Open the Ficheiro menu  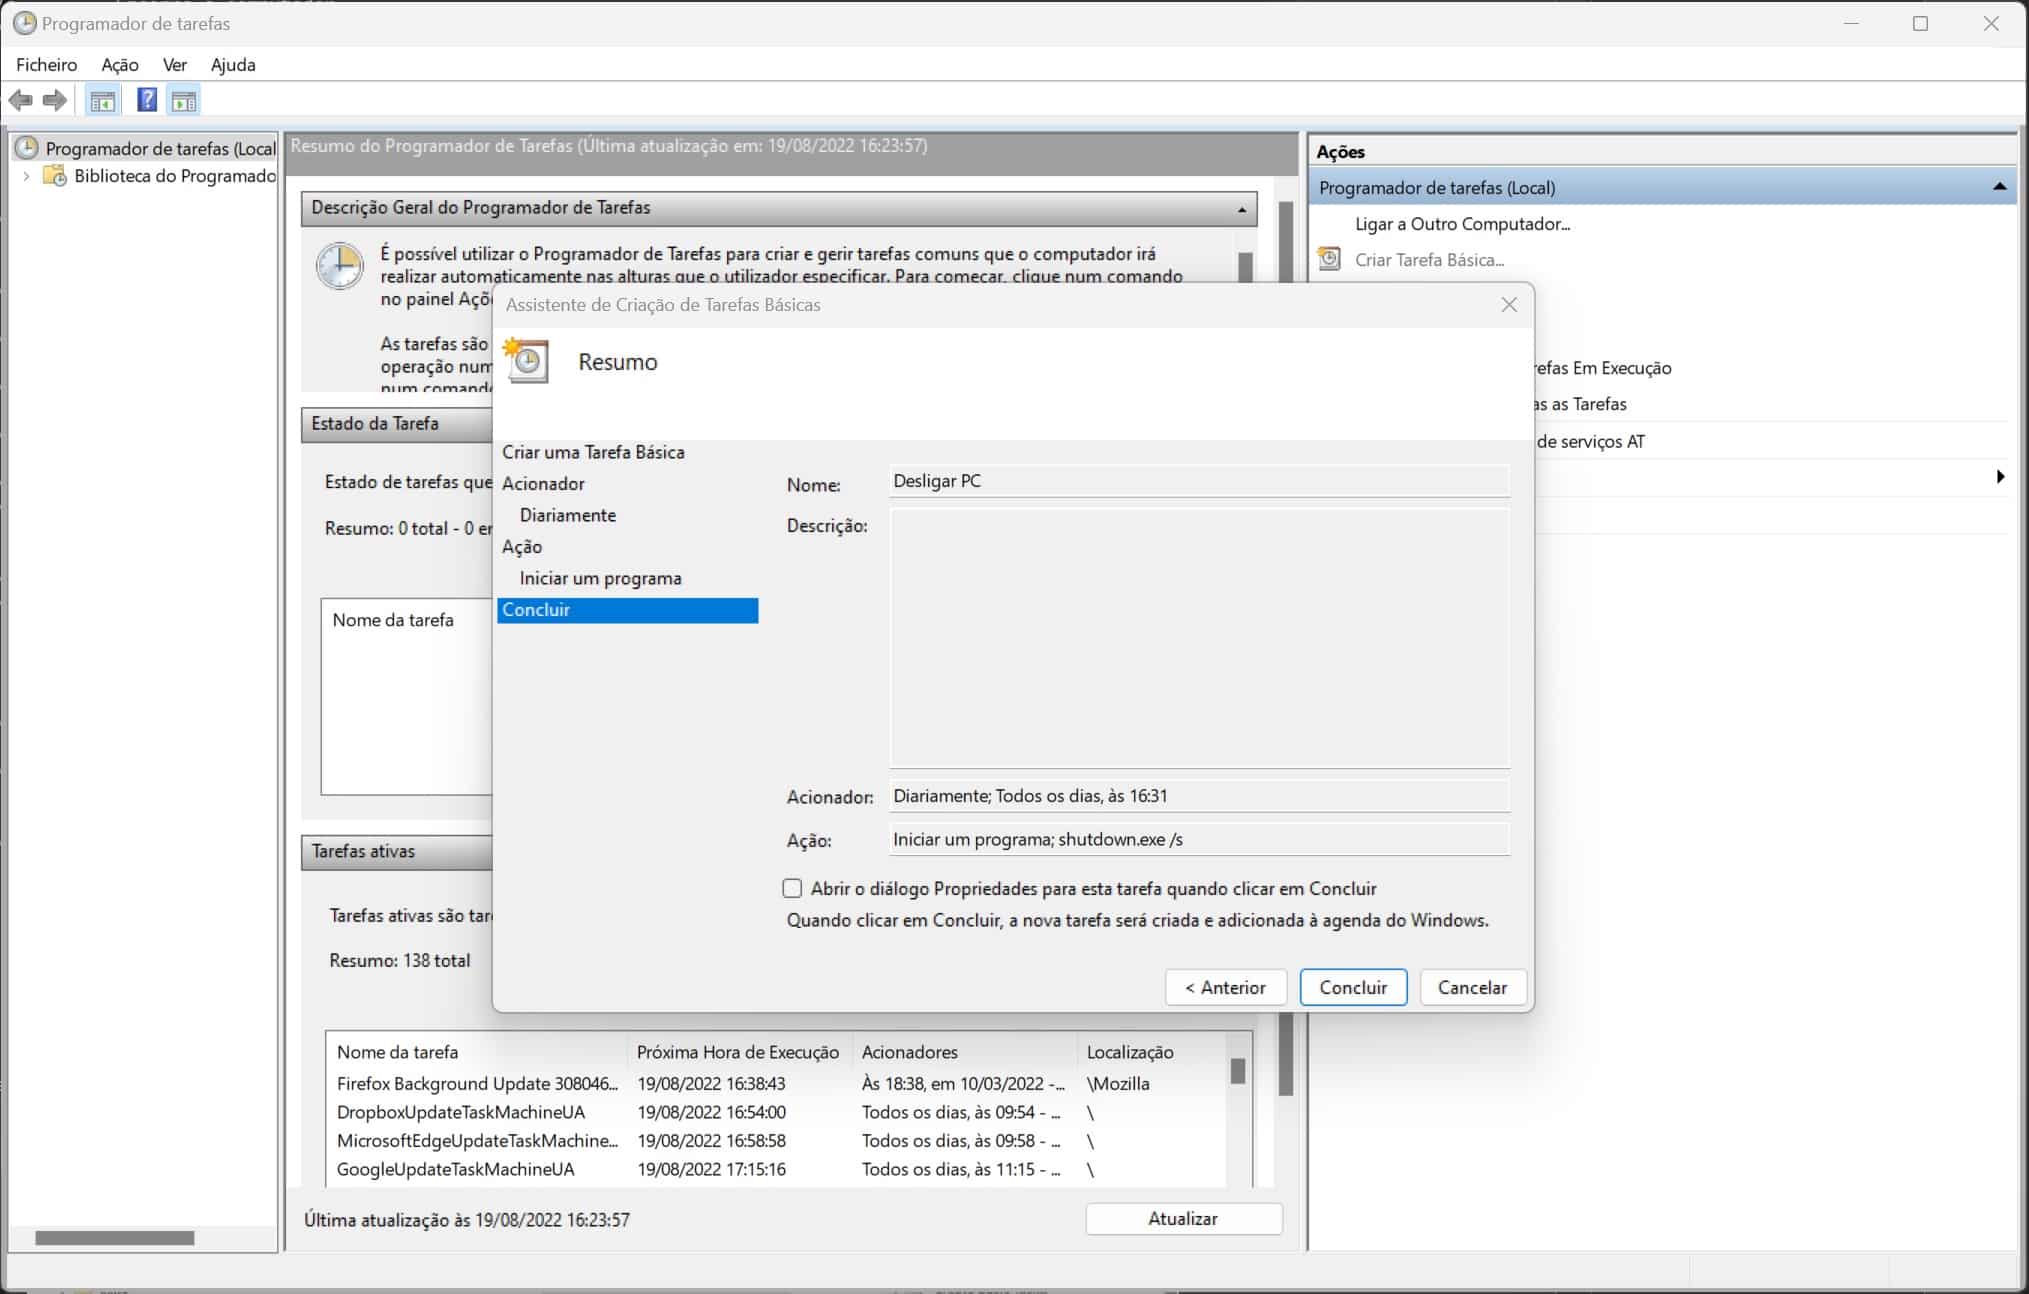(x=46, y=65)
